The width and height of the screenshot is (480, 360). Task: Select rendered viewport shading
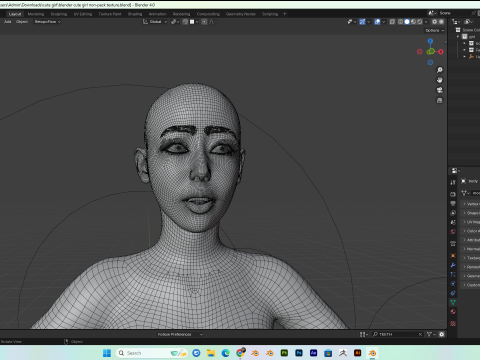pyautogui.click(x=420, y=22)
